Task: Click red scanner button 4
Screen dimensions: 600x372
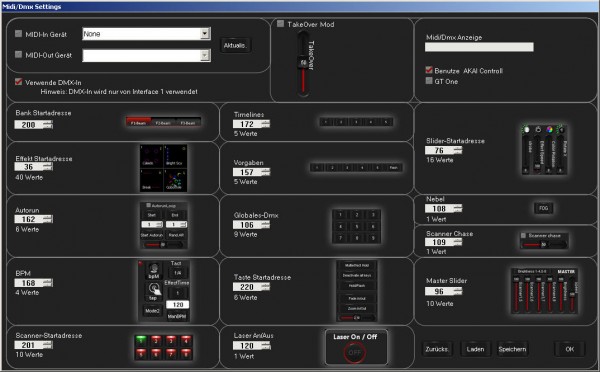Action: [186, 340]
